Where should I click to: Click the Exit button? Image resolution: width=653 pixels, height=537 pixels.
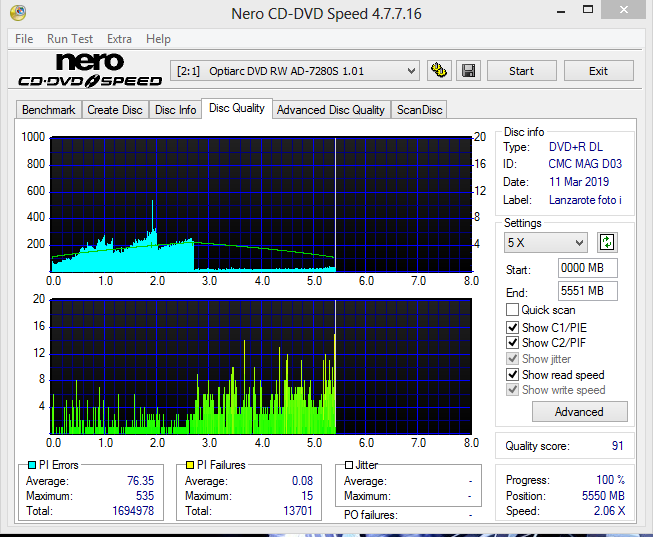coord(598,71)
